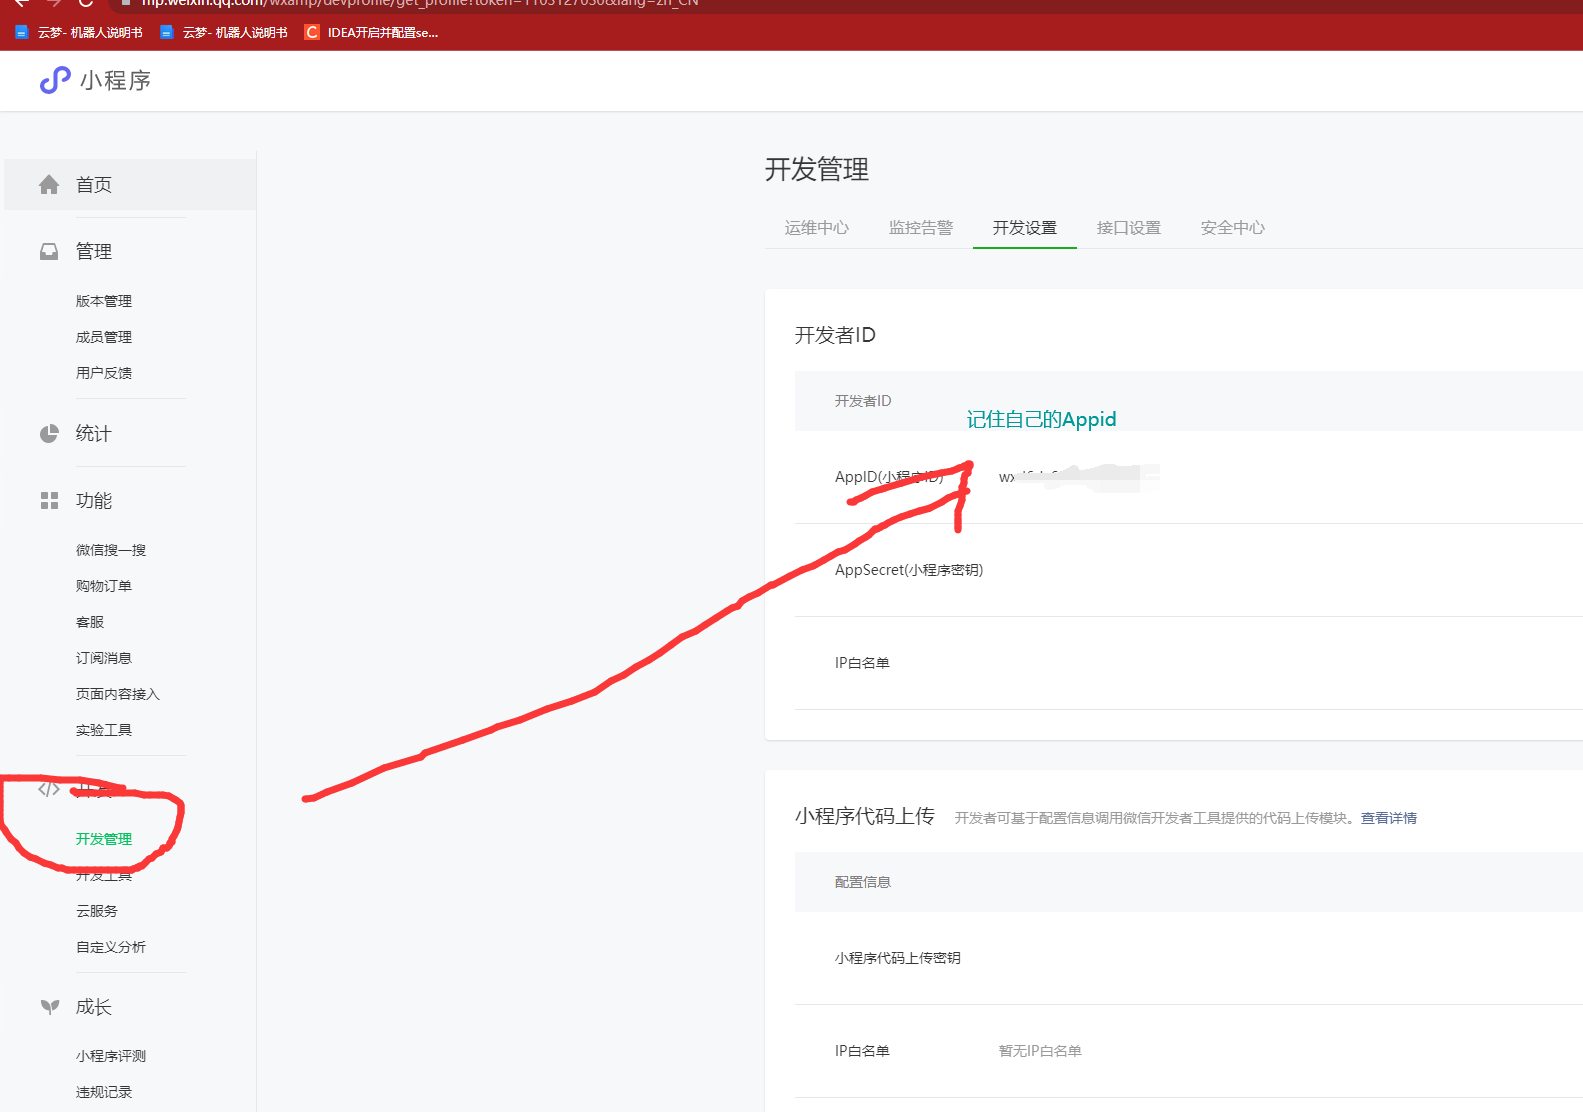Switch to the 监控告警 tab
This screenshot has height=1112, width=1583.
pos(920,228)
